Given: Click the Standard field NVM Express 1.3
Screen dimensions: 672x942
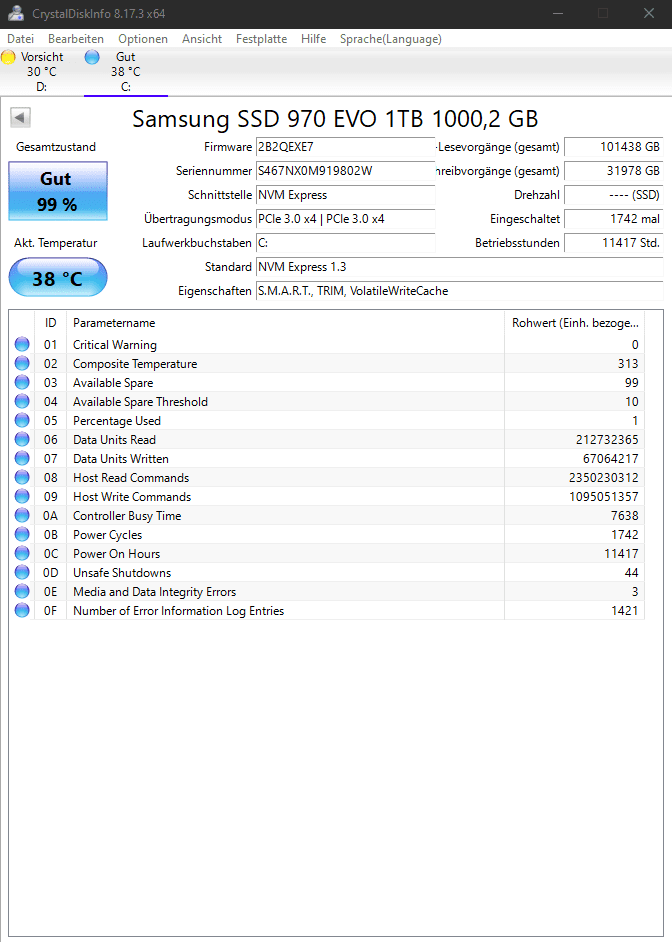Looking at the screenshot, I should coord(459,267).
